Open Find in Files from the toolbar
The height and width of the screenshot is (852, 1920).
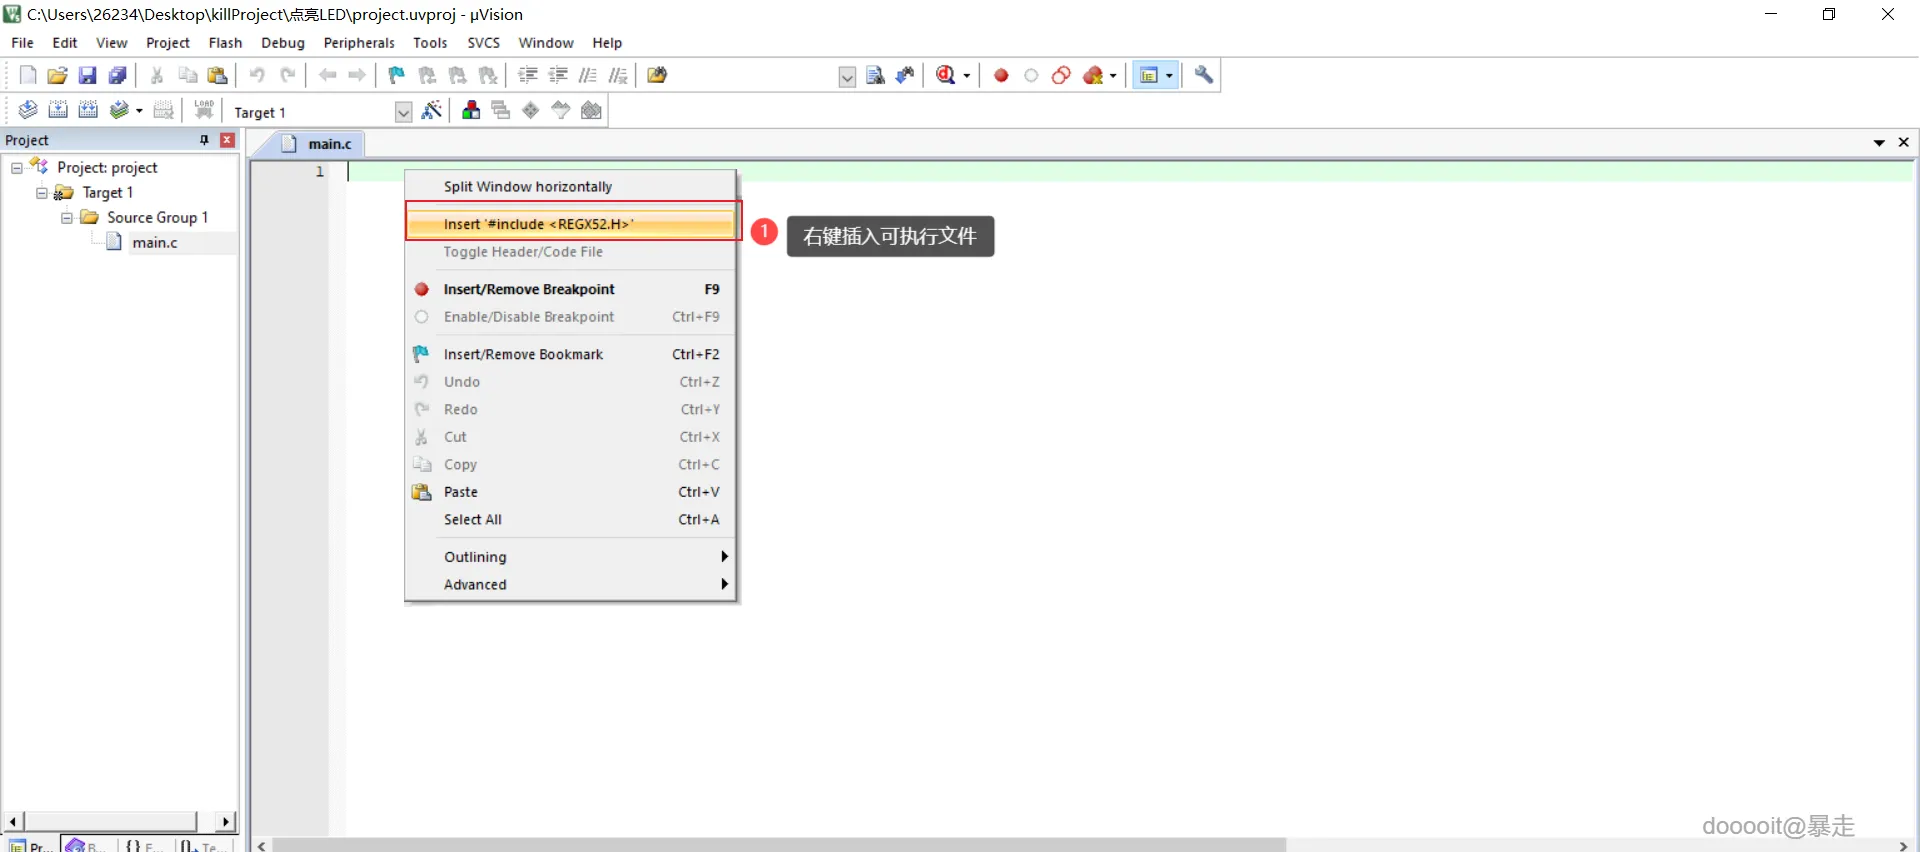657,75
